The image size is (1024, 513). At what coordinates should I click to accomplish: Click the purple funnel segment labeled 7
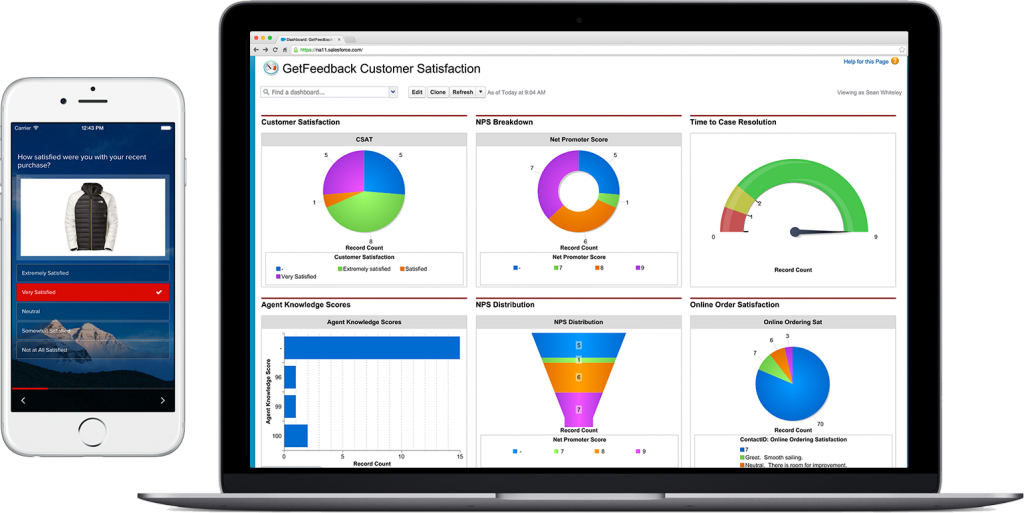pyautogui.click(x=579, y=409)
